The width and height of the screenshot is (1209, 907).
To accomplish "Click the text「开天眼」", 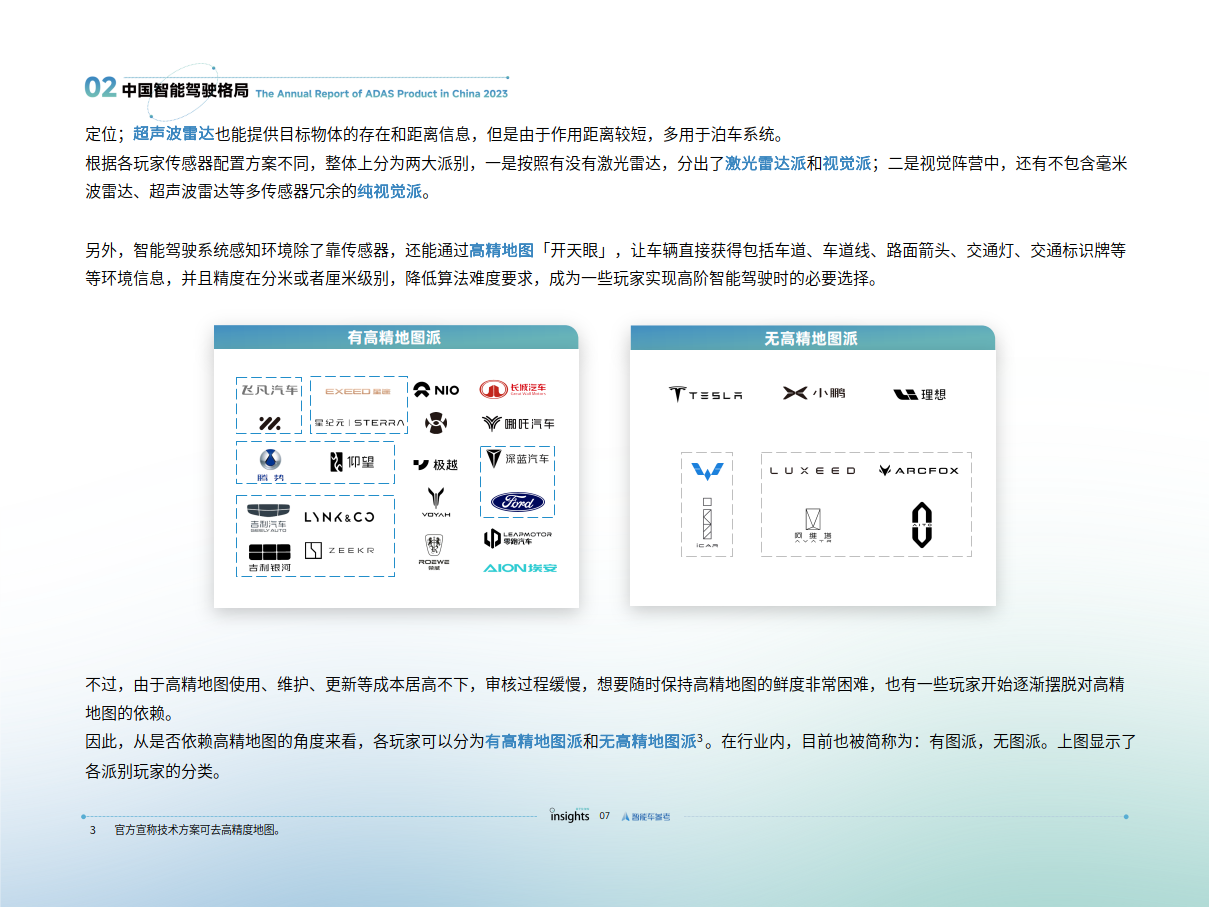I will (575, 250).
